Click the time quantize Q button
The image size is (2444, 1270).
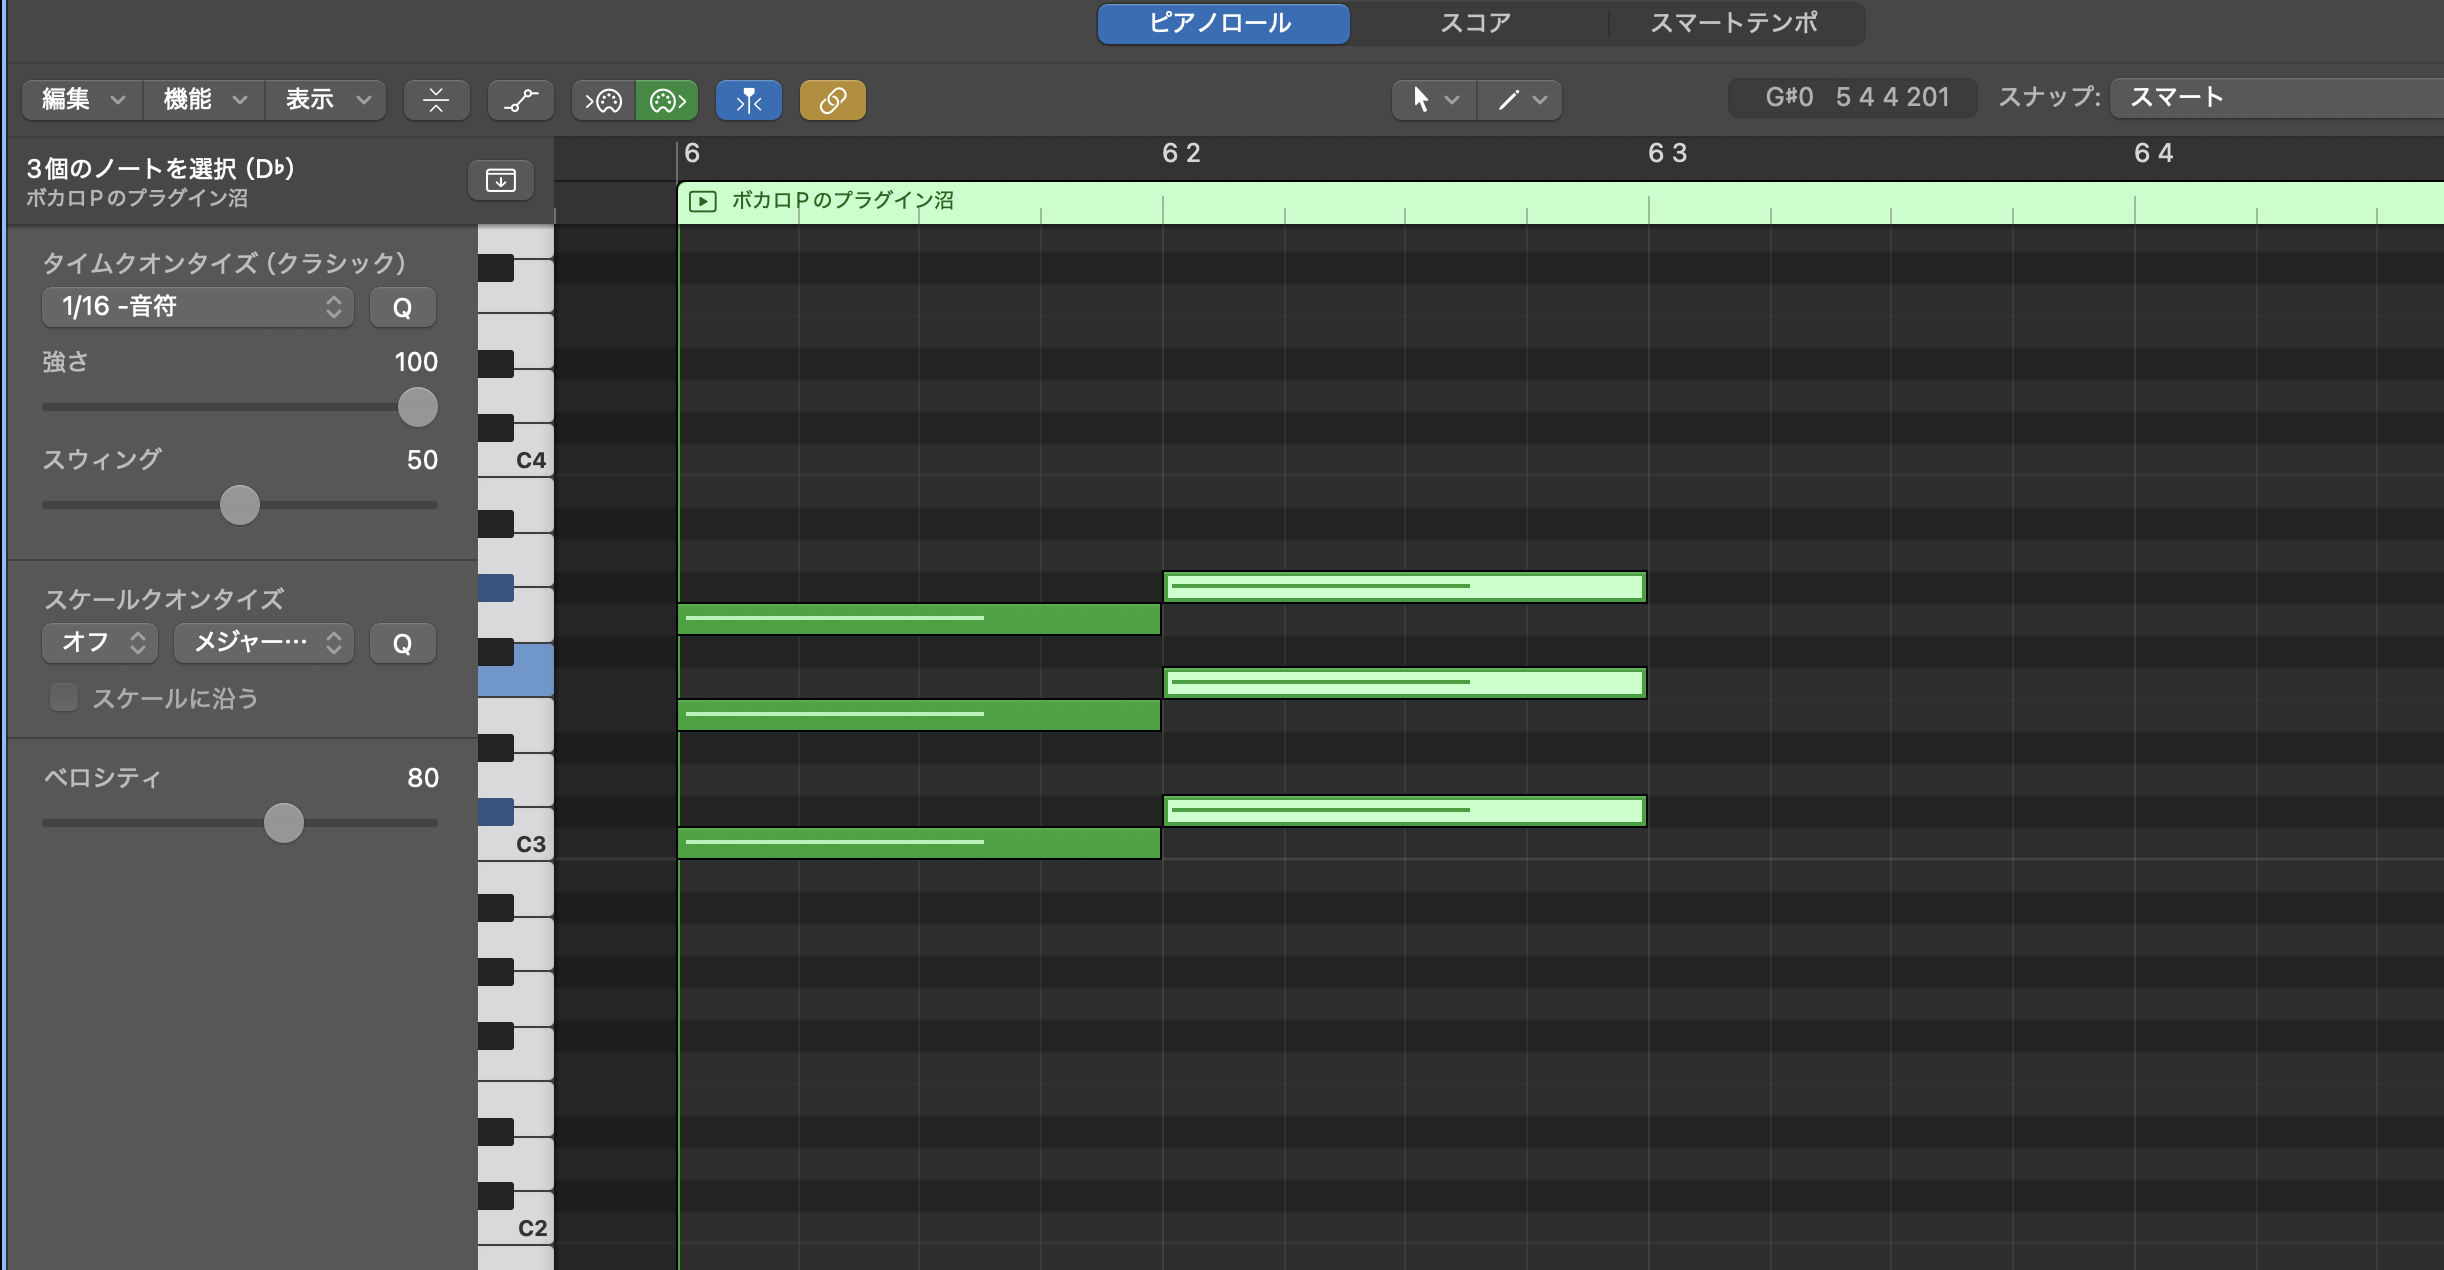click(402, 307)
